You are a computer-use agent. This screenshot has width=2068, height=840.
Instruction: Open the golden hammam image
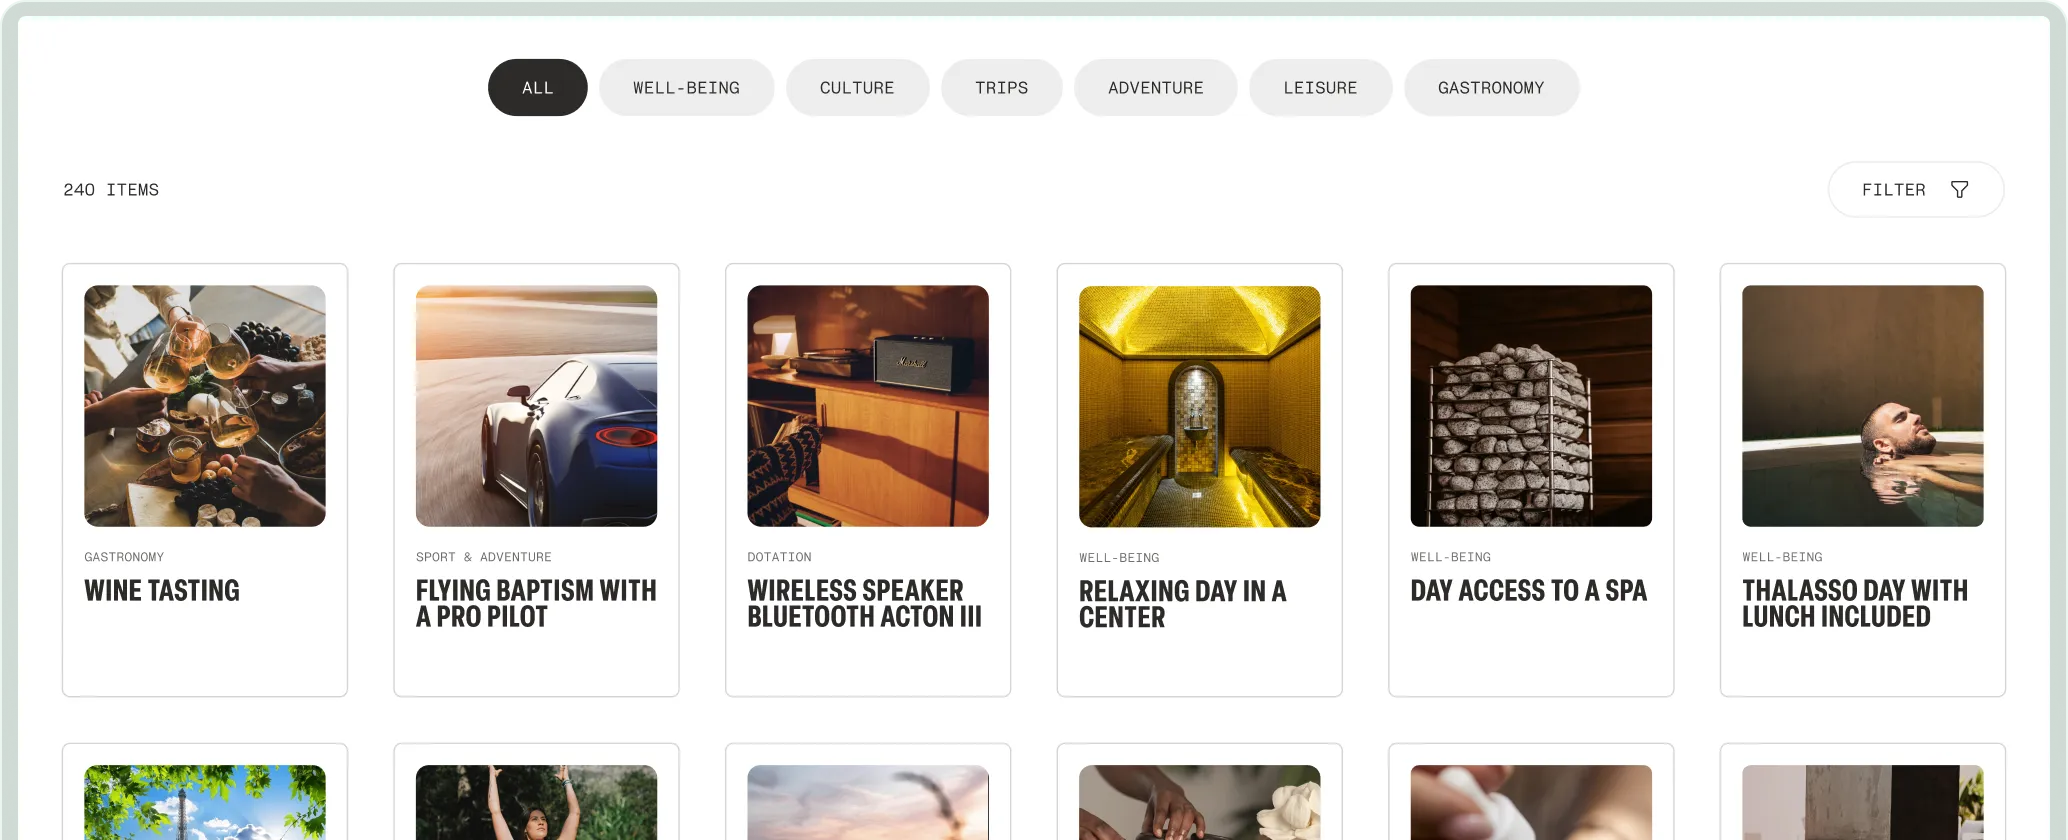click(1200, 406)
